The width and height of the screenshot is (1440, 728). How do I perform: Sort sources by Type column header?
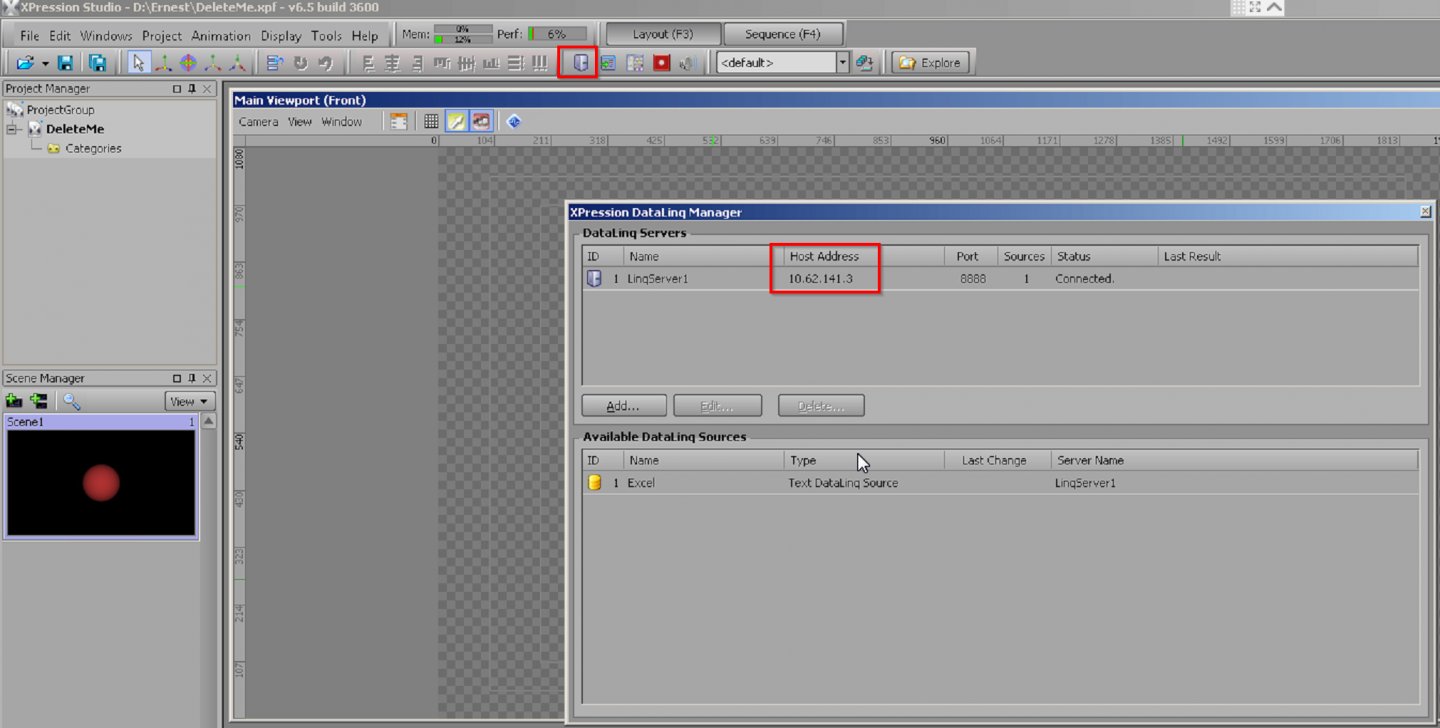864,460
